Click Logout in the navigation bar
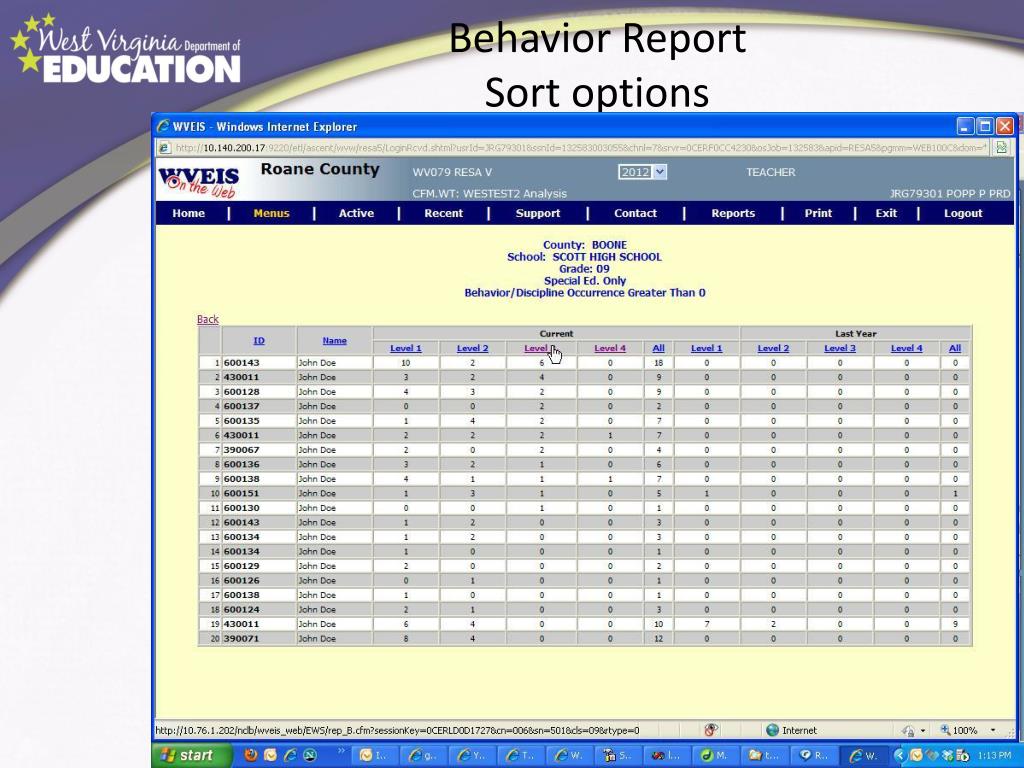This screenshot has width=1024, height=768. coord(963,214)
